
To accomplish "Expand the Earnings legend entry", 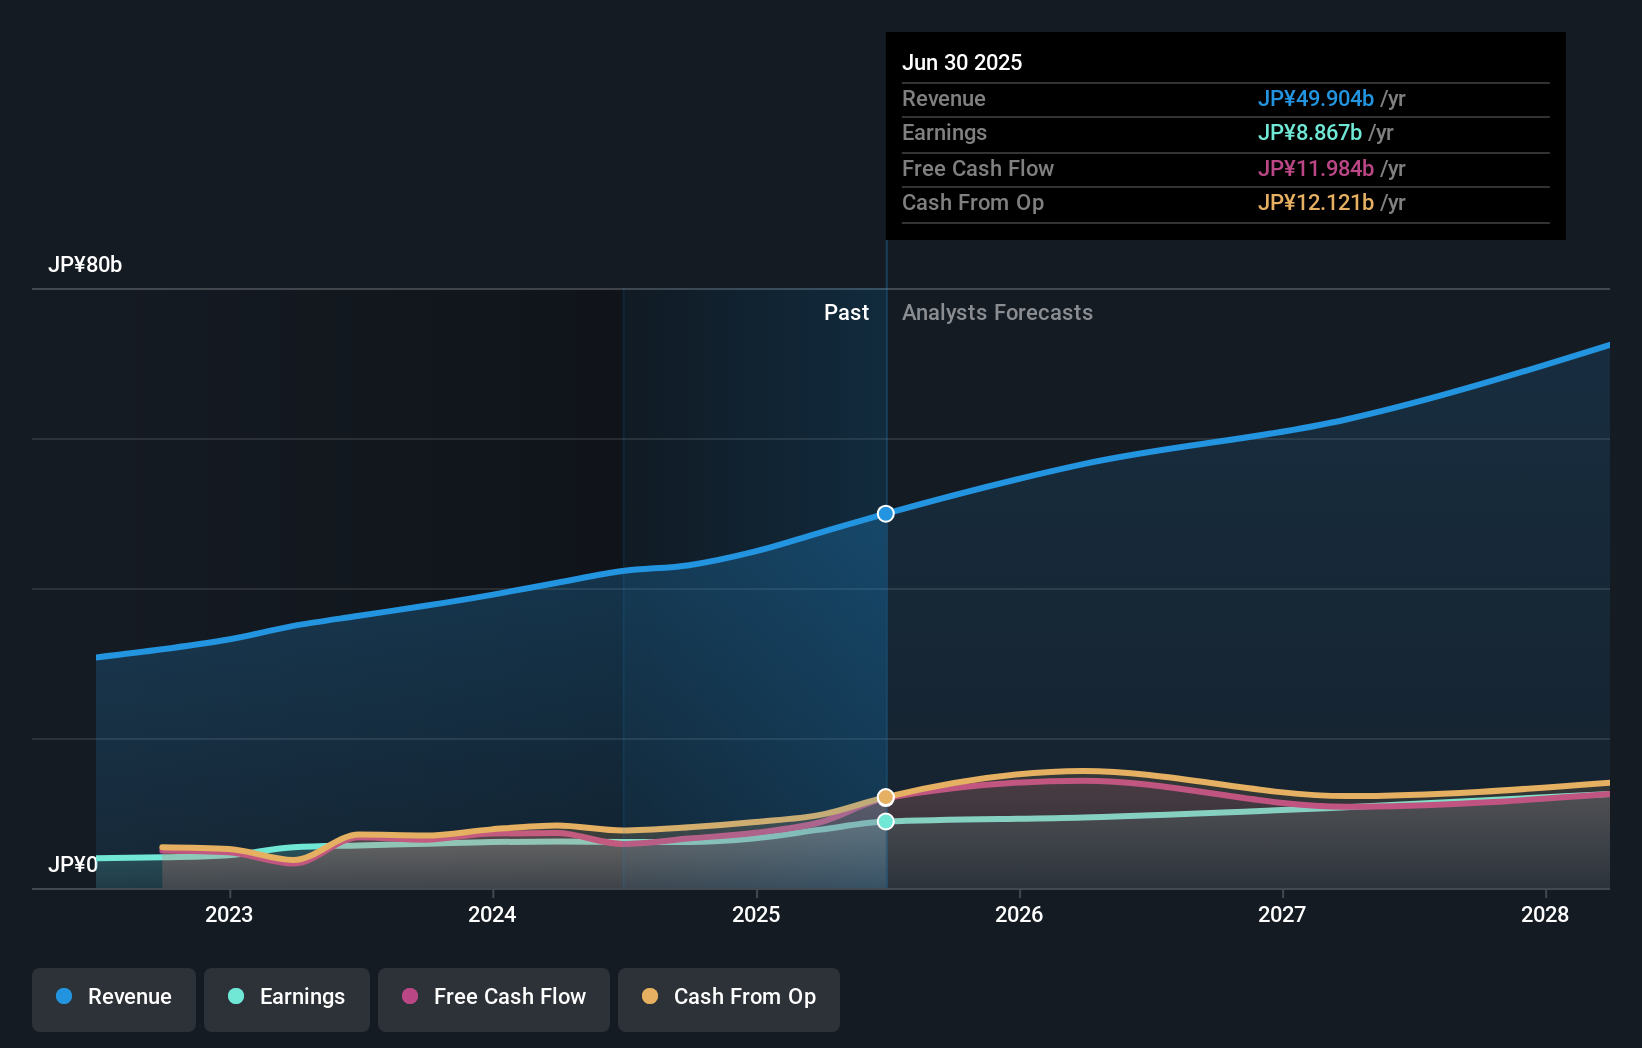I will click(x=287, y=998).
